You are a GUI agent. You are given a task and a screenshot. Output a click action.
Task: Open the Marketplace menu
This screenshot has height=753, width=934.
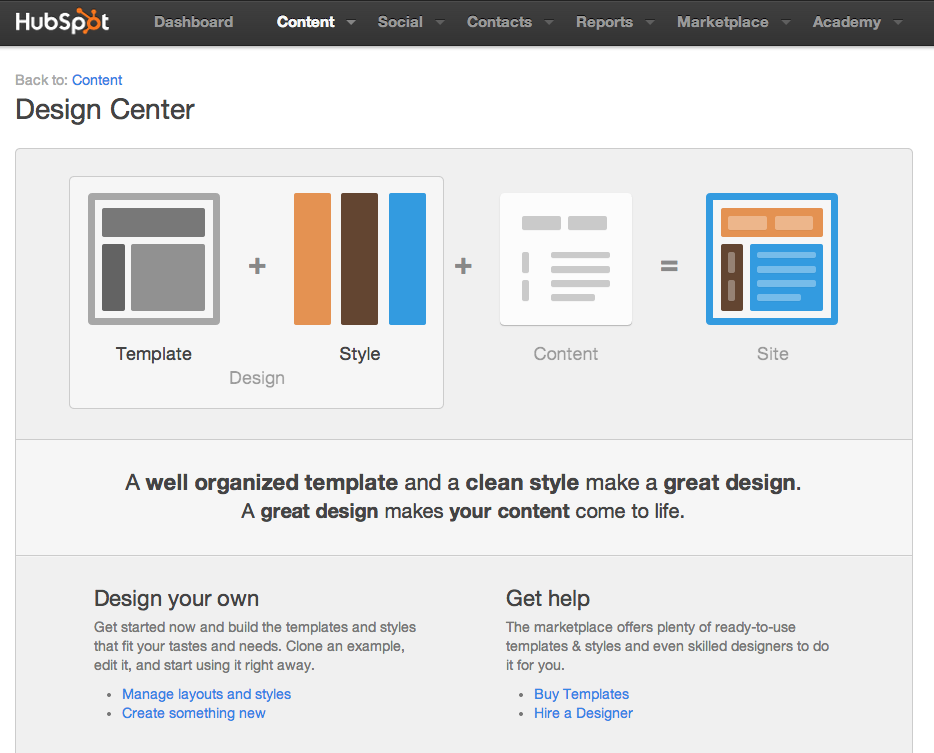[x=722, y=22]
